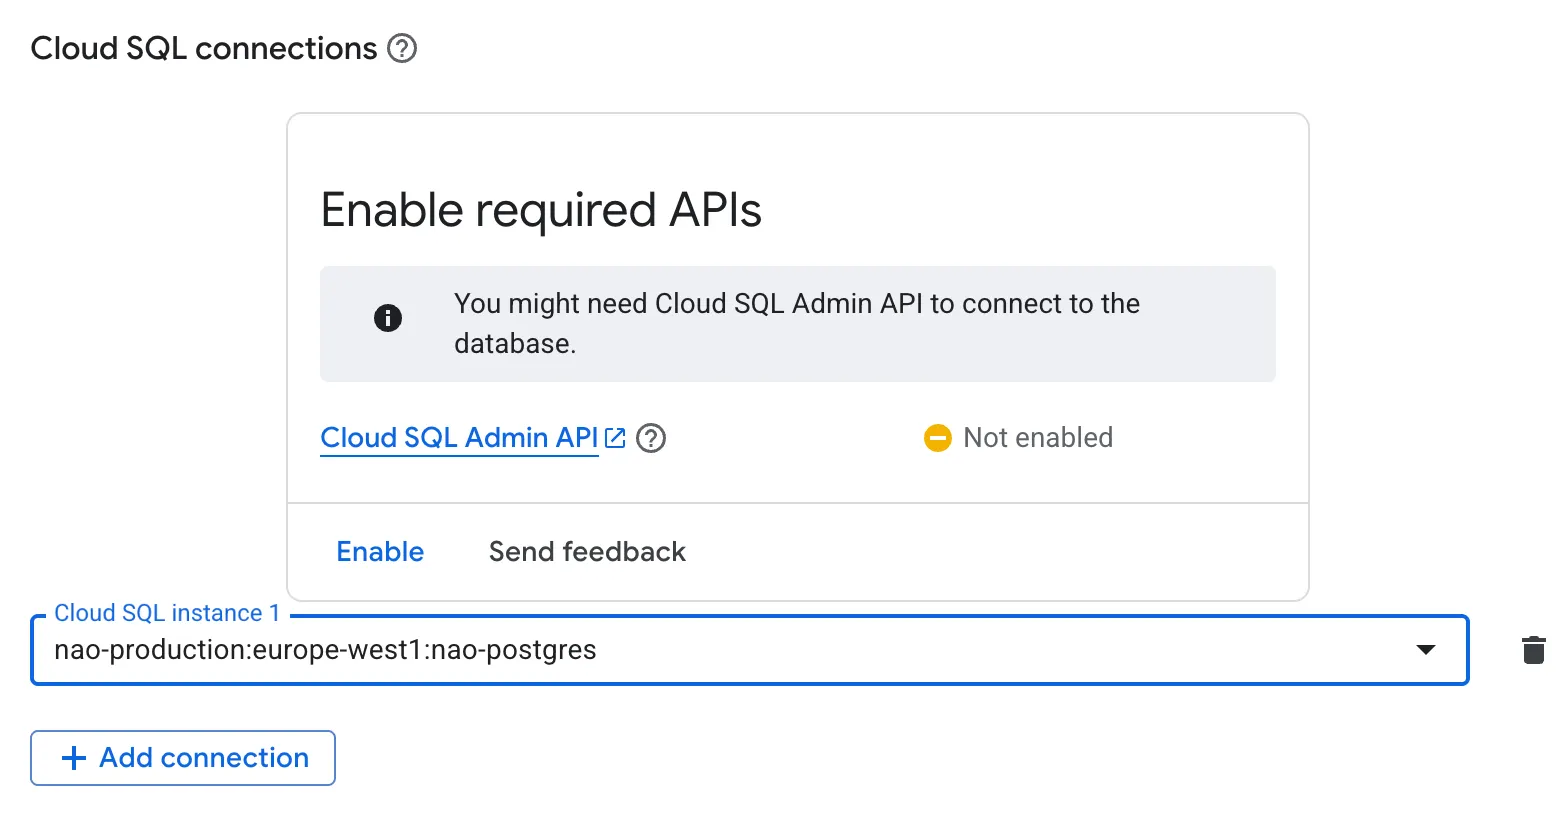1560x830 pixels.
Task: Expand the instance selector showing nao-postgres
Action: pyautogui.click(x=1424, y=650)
